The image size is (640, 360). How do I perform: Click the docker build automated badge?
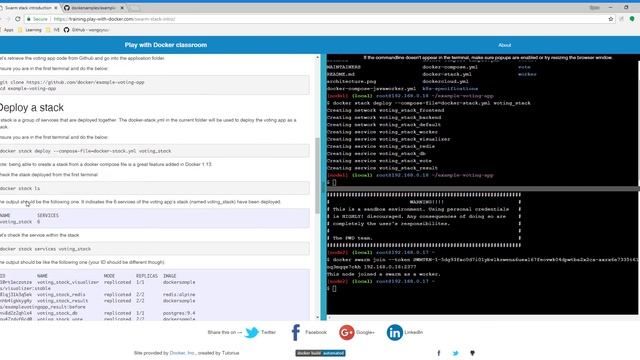tap(320, 353)
